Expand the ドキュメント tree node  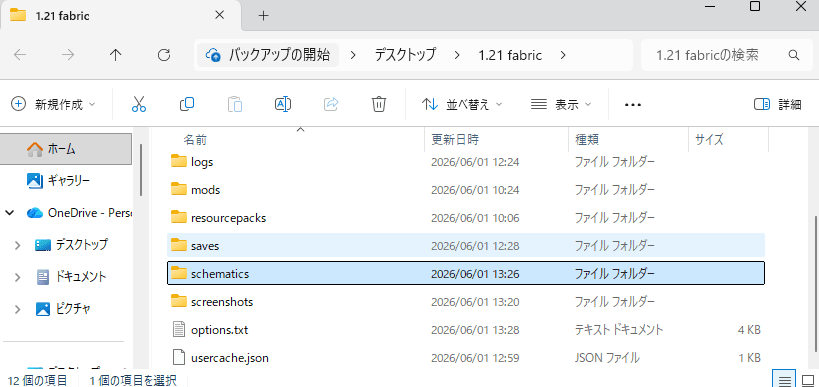[x=17, y=277]
